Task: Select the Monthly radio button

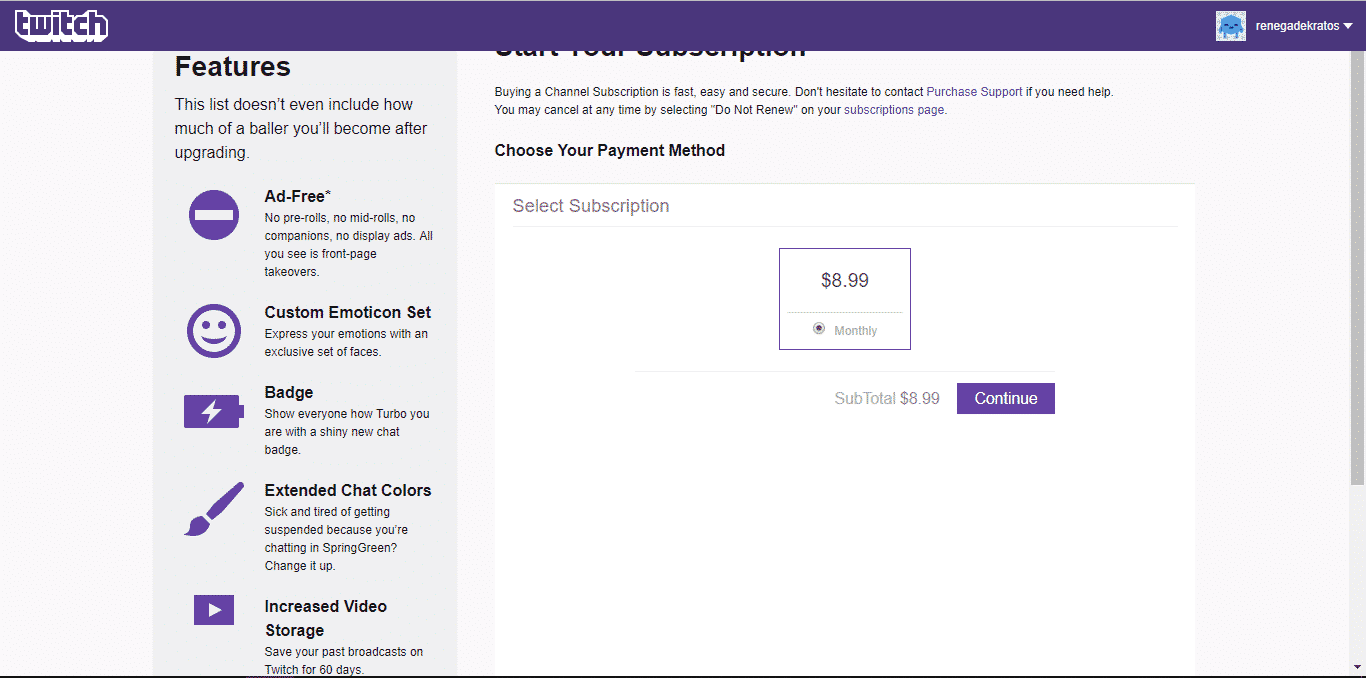Action: click(819, 328)
